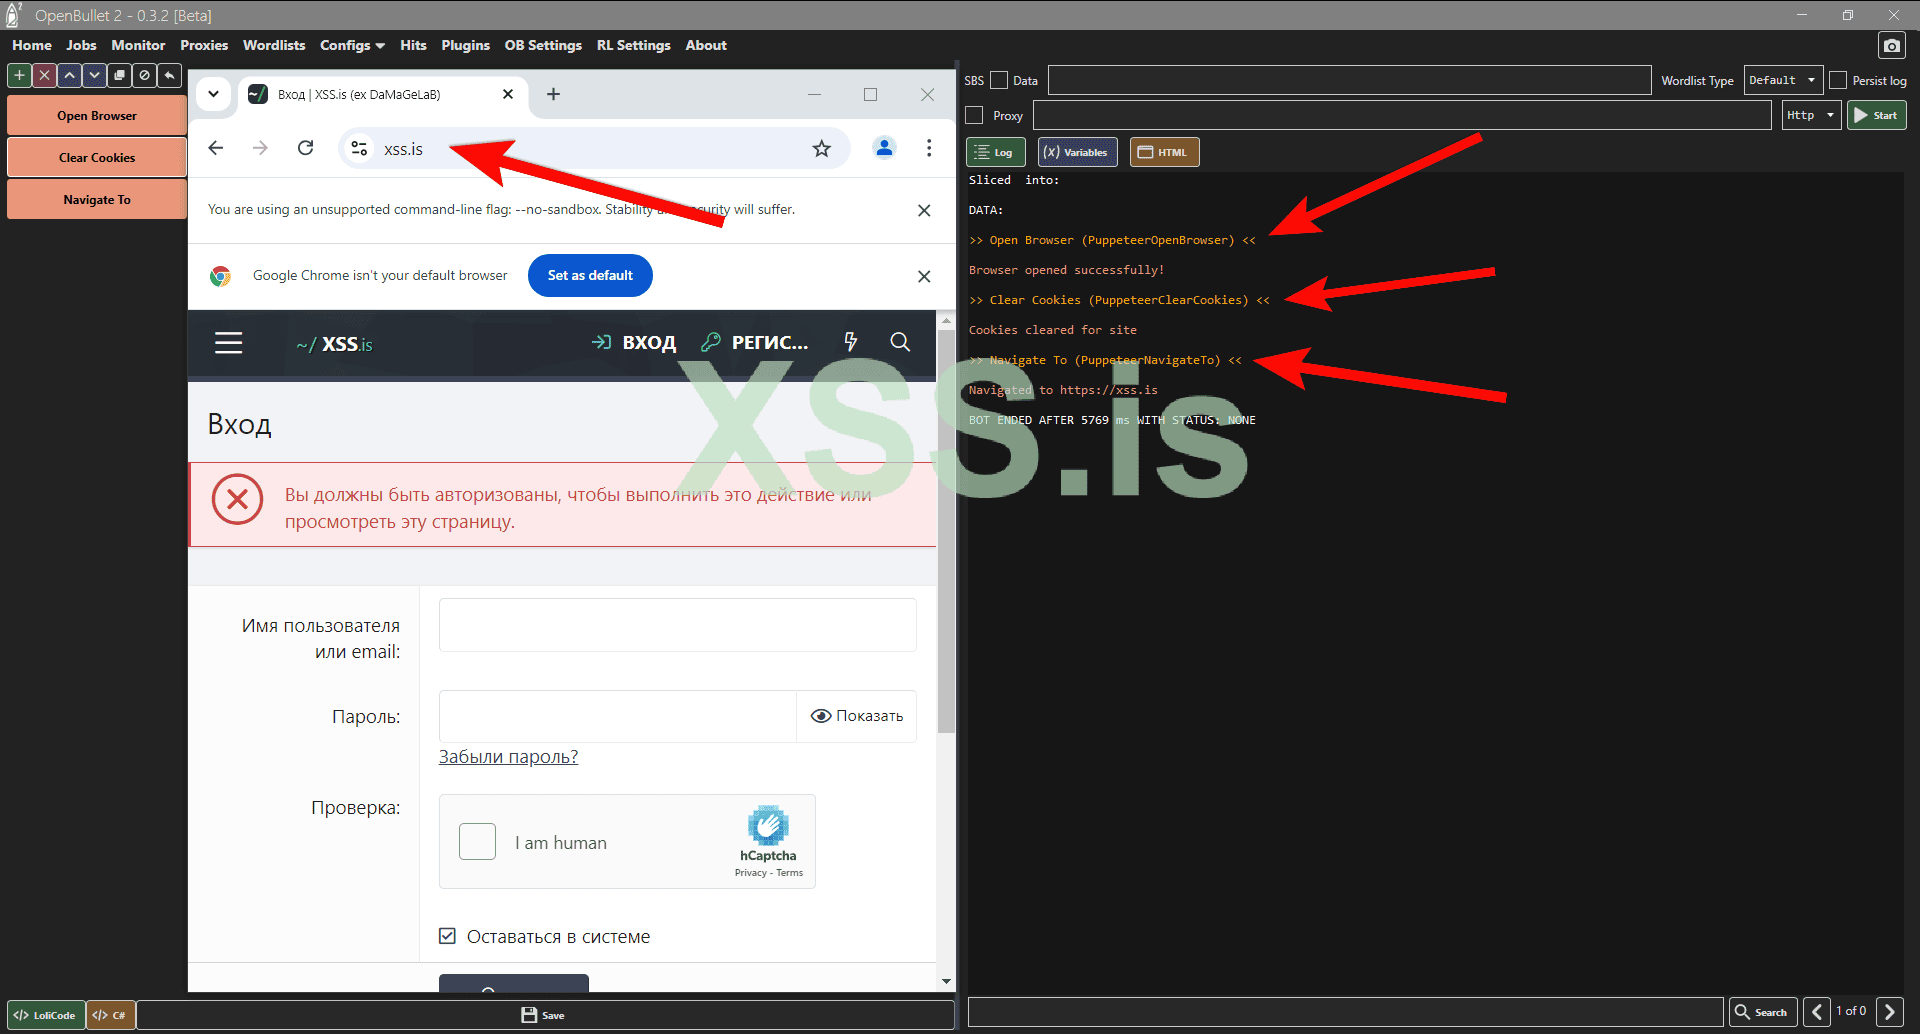Switch to the Log tab

(x=996, y=152)
